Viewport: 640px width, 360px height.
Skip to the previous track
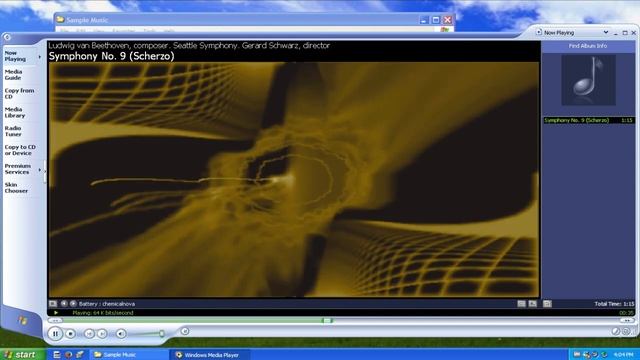pos(89,333)
